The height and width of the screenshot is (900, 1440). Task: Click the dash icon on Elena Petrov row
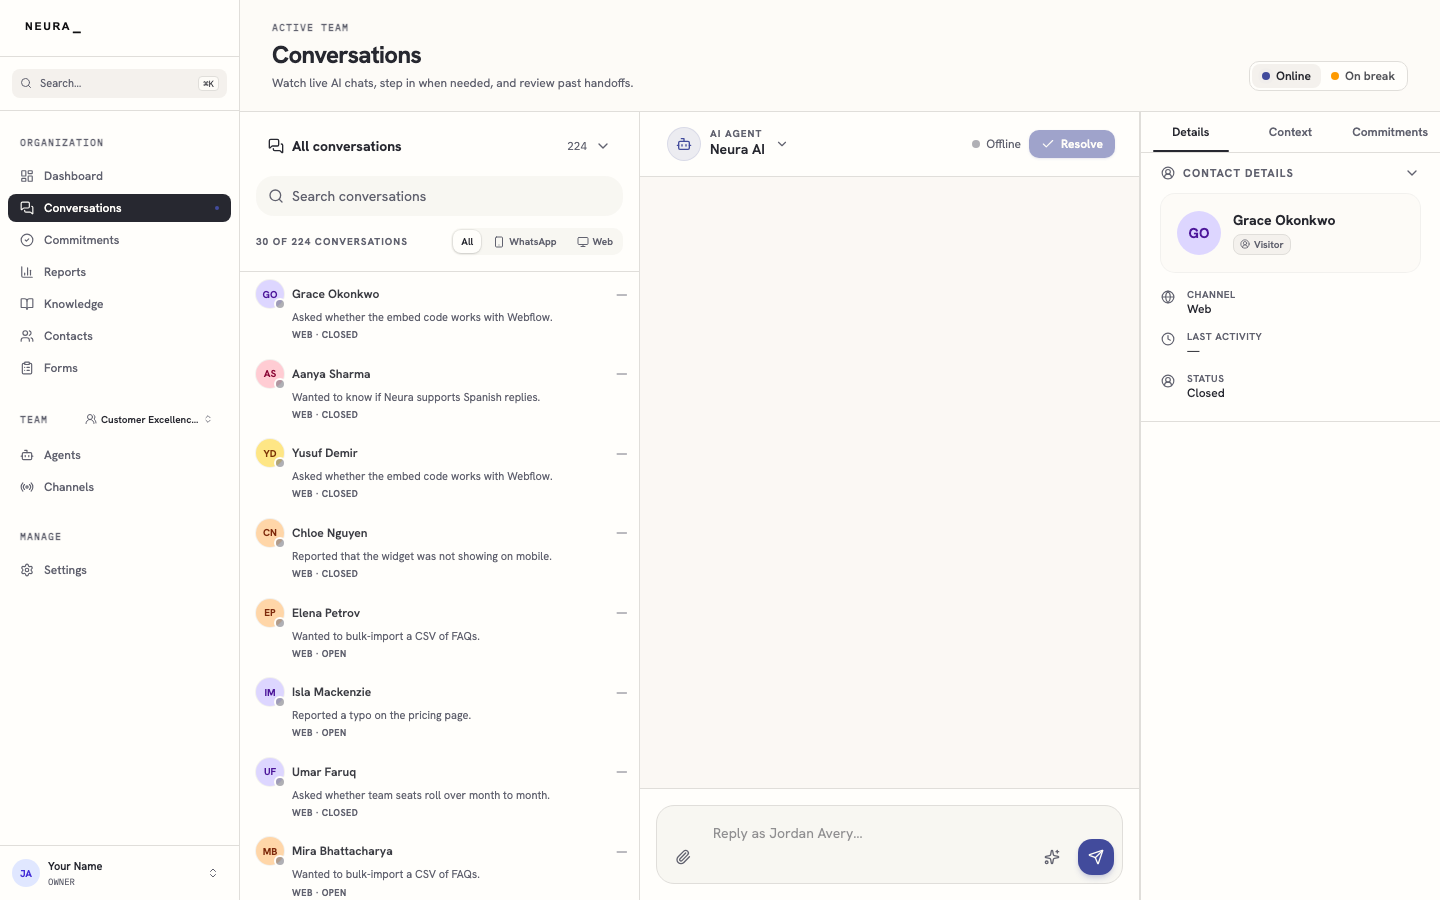point(622,613)
